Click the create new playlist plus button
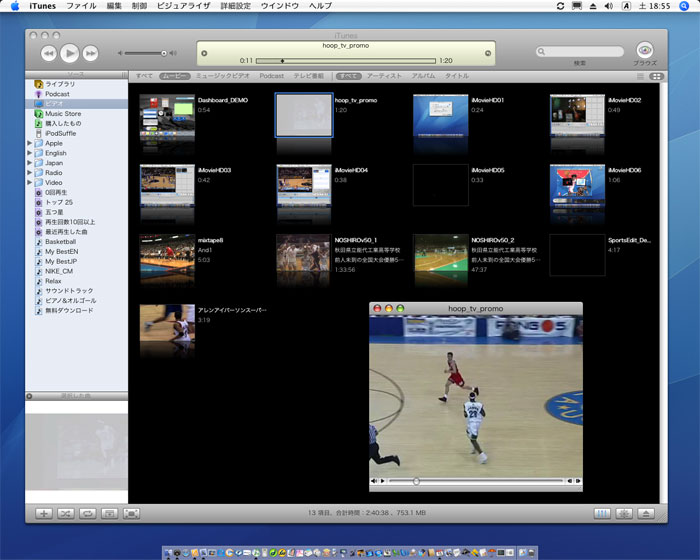 click(44, 514)
